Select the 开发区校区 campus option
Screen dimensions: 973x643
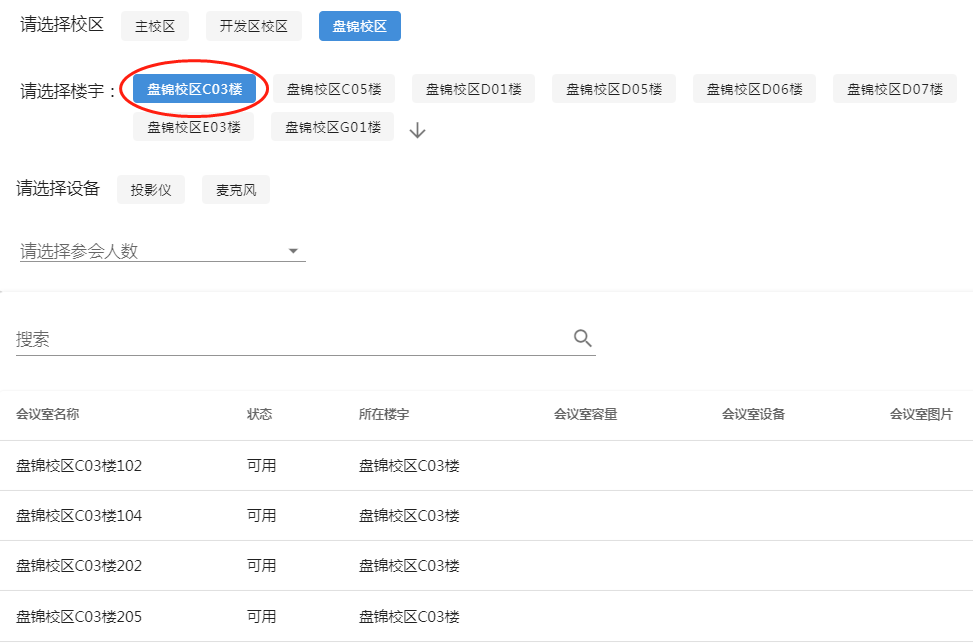coord(253,27)
